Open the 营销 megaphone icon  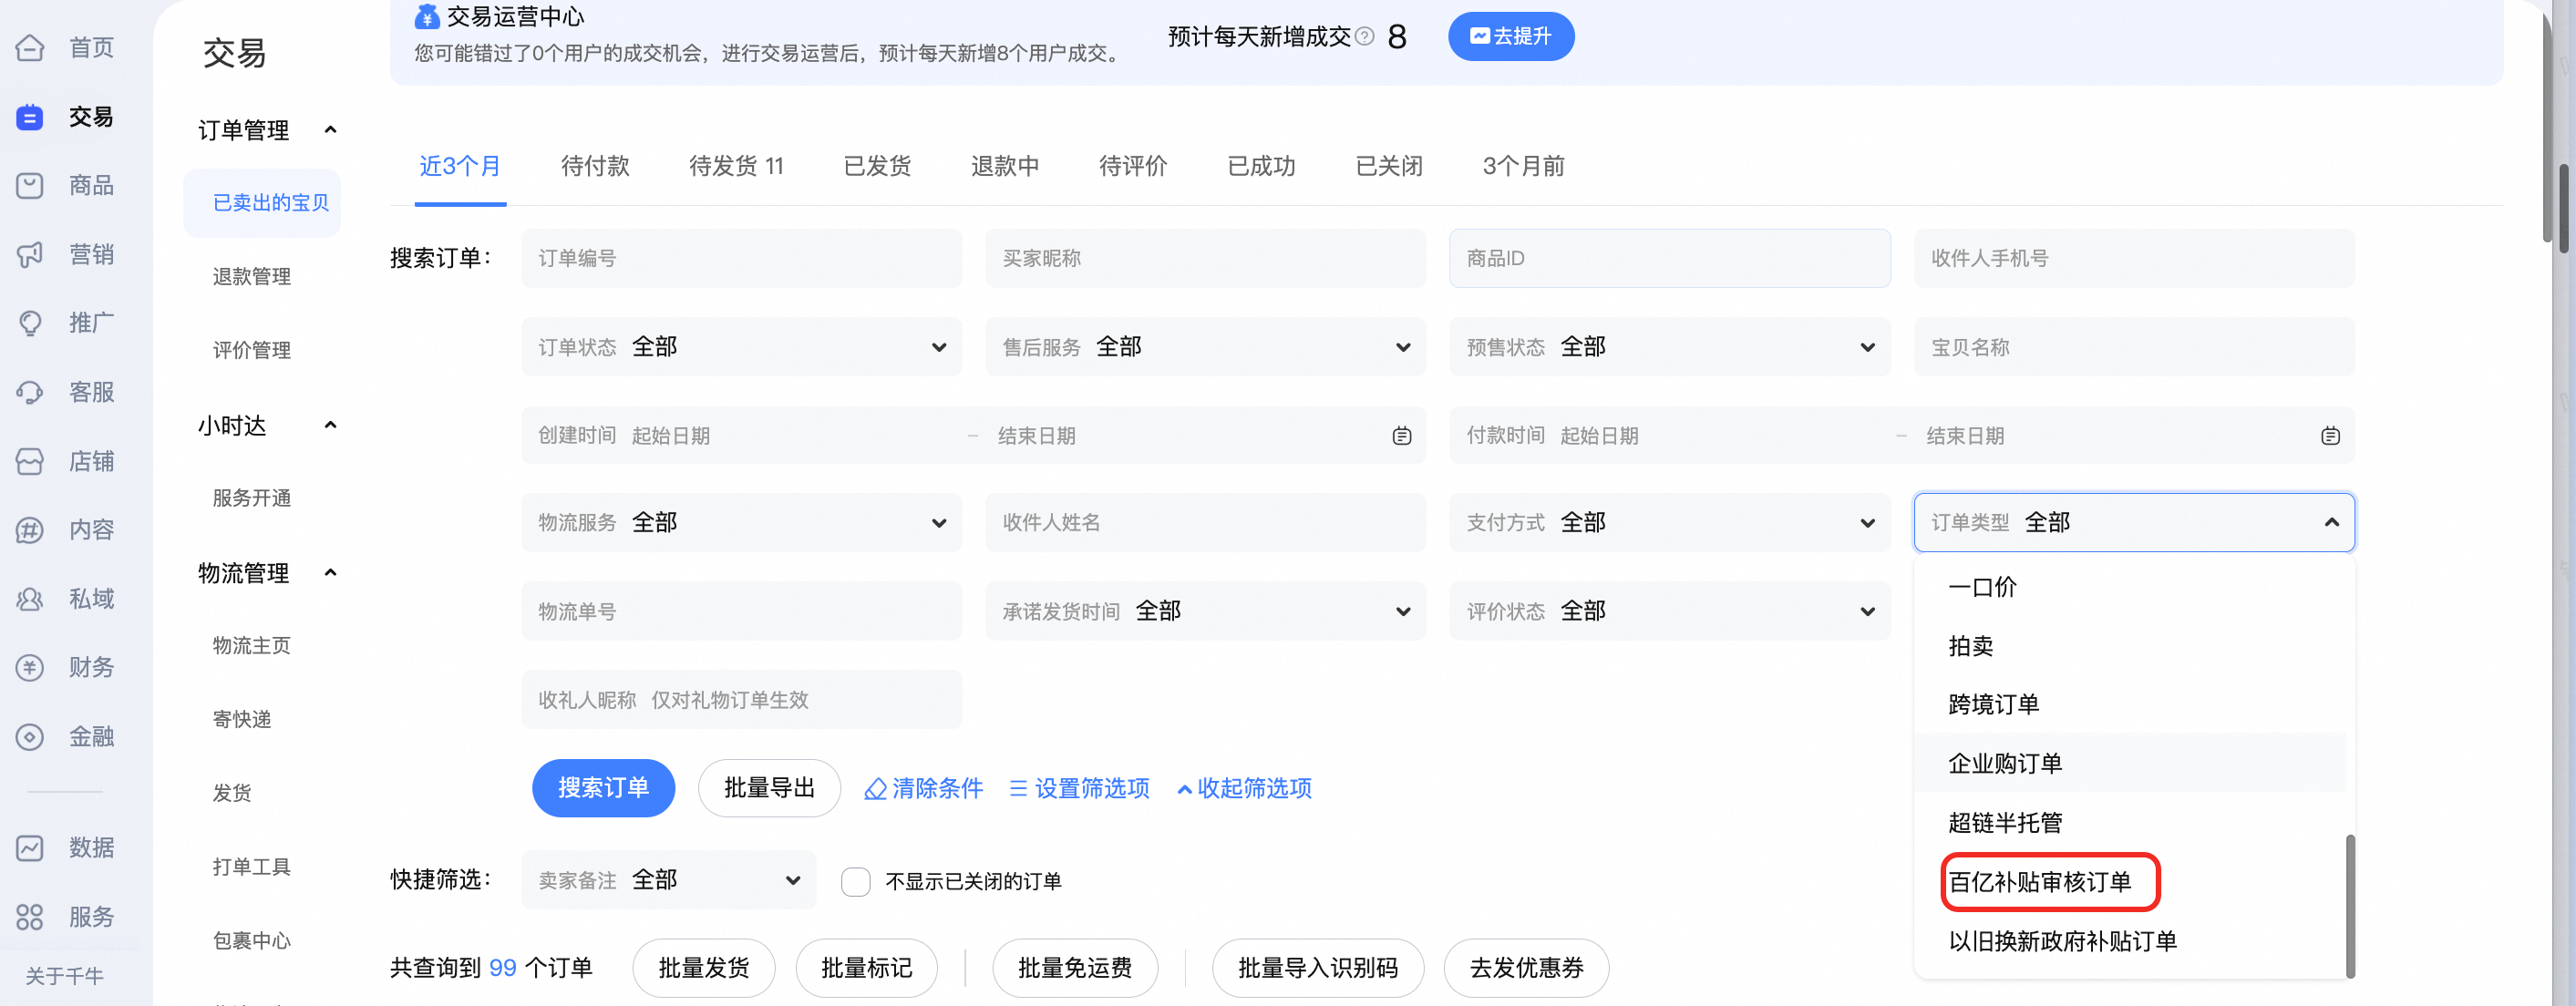pos(30,254)
